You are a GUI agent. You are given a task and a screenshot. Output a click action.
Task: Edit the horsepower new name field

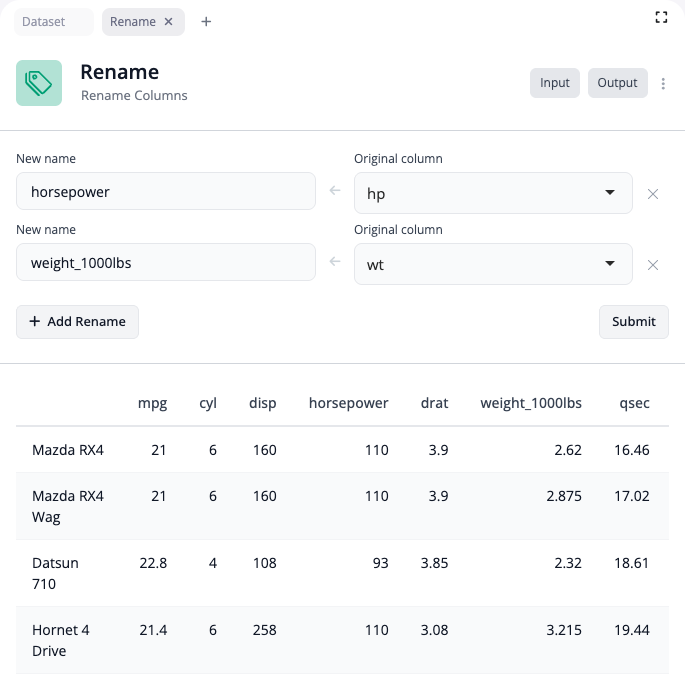[166, 191]
